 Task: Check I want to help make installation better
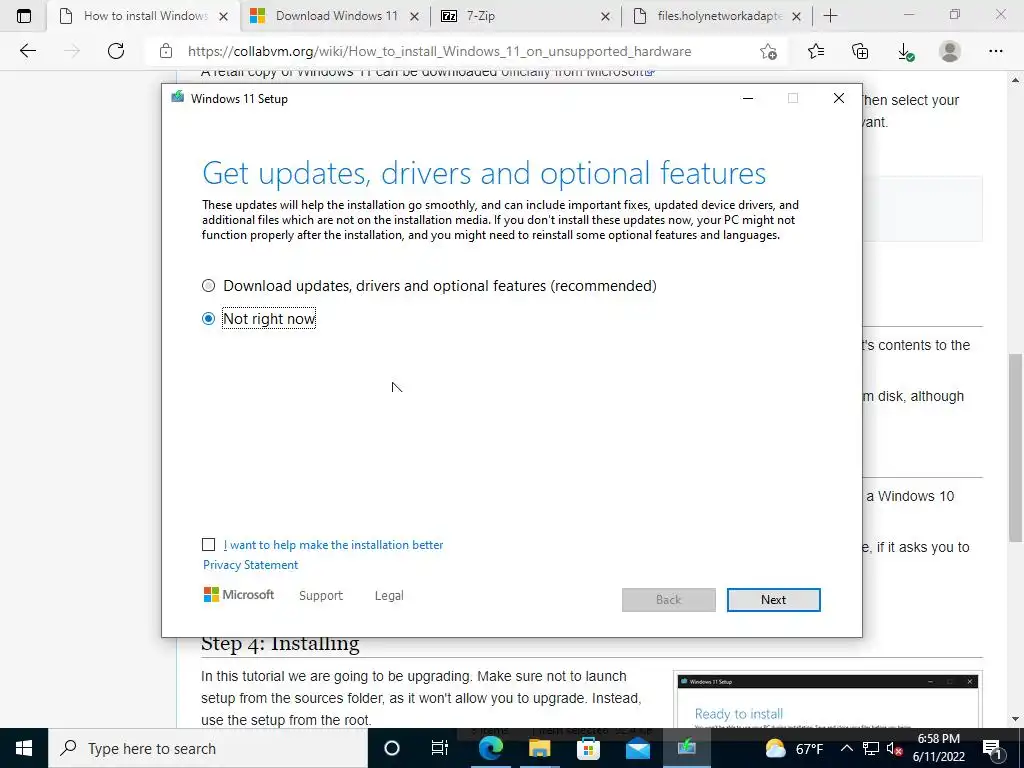point(208,545)
